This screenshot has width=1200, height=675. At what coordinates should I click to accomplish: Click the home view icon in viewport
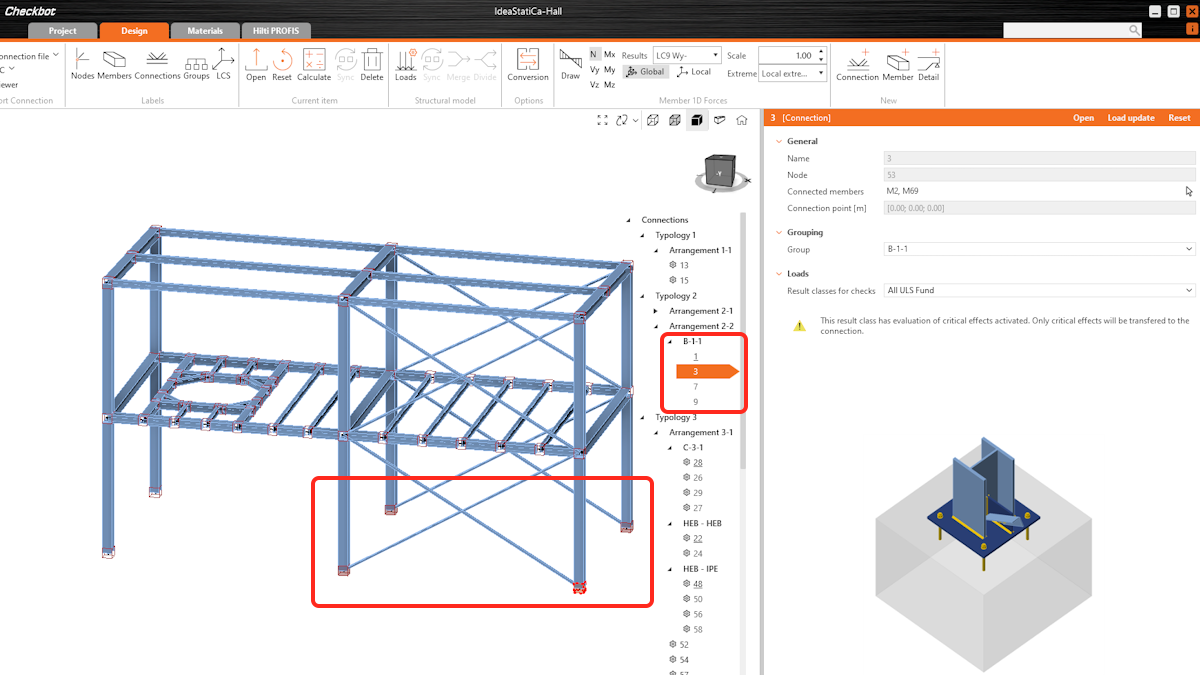[741, 120]
